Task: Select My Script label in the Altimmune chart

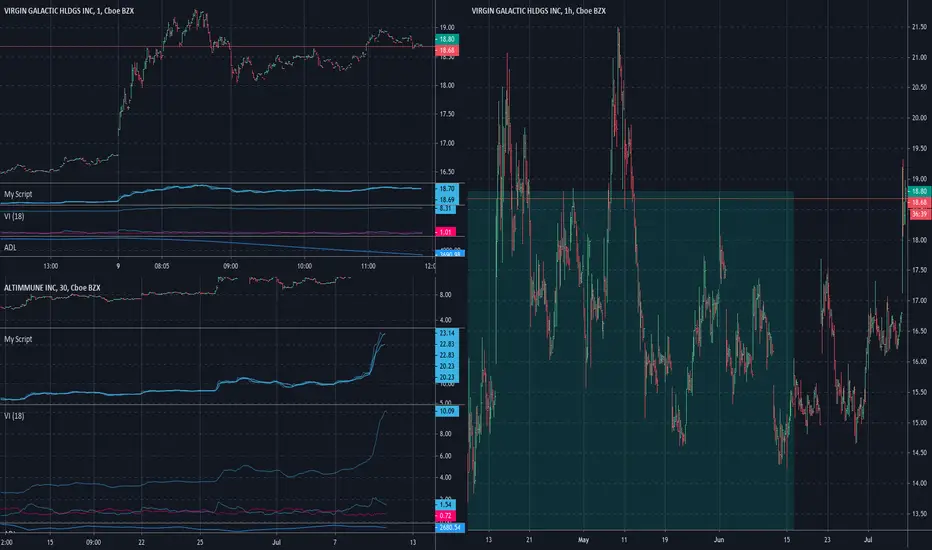Action: [18, 340]
